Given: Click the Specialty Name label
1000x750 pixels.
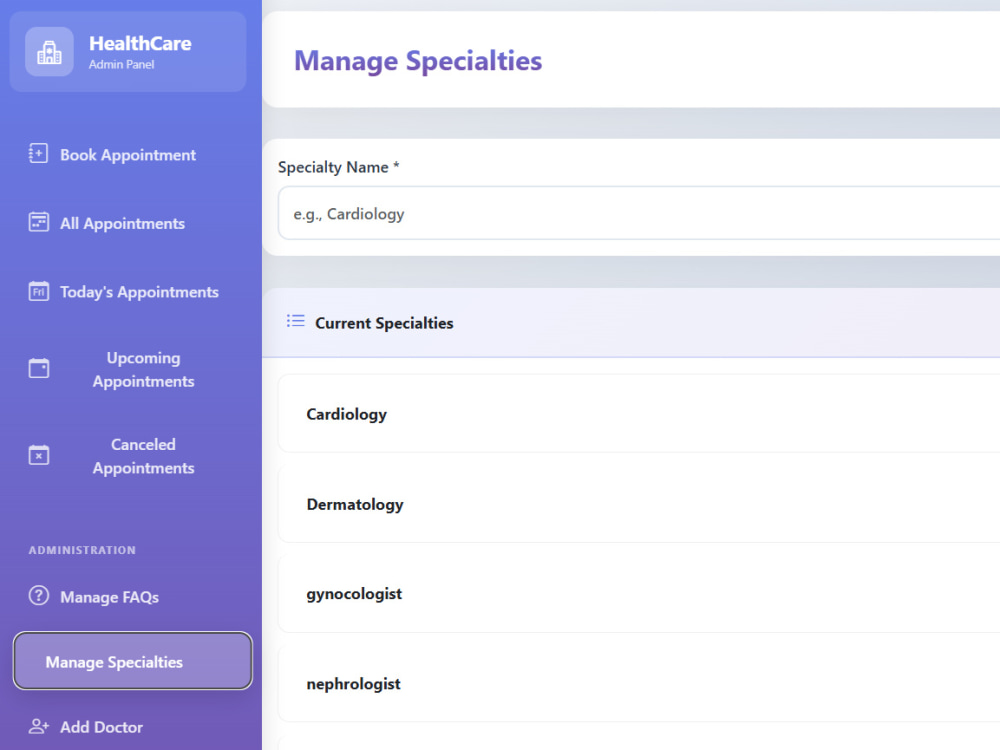Looking at the screenshot, I should pyautogui.click(x=339, y=167).
